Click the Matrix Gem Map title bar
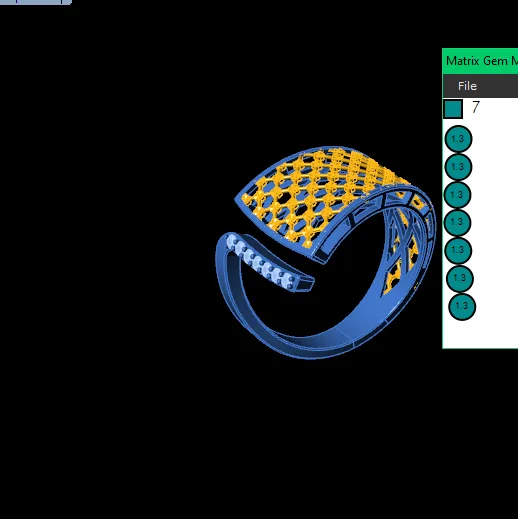The height and width of the screenshot is (519, 518). coord(480,61)
